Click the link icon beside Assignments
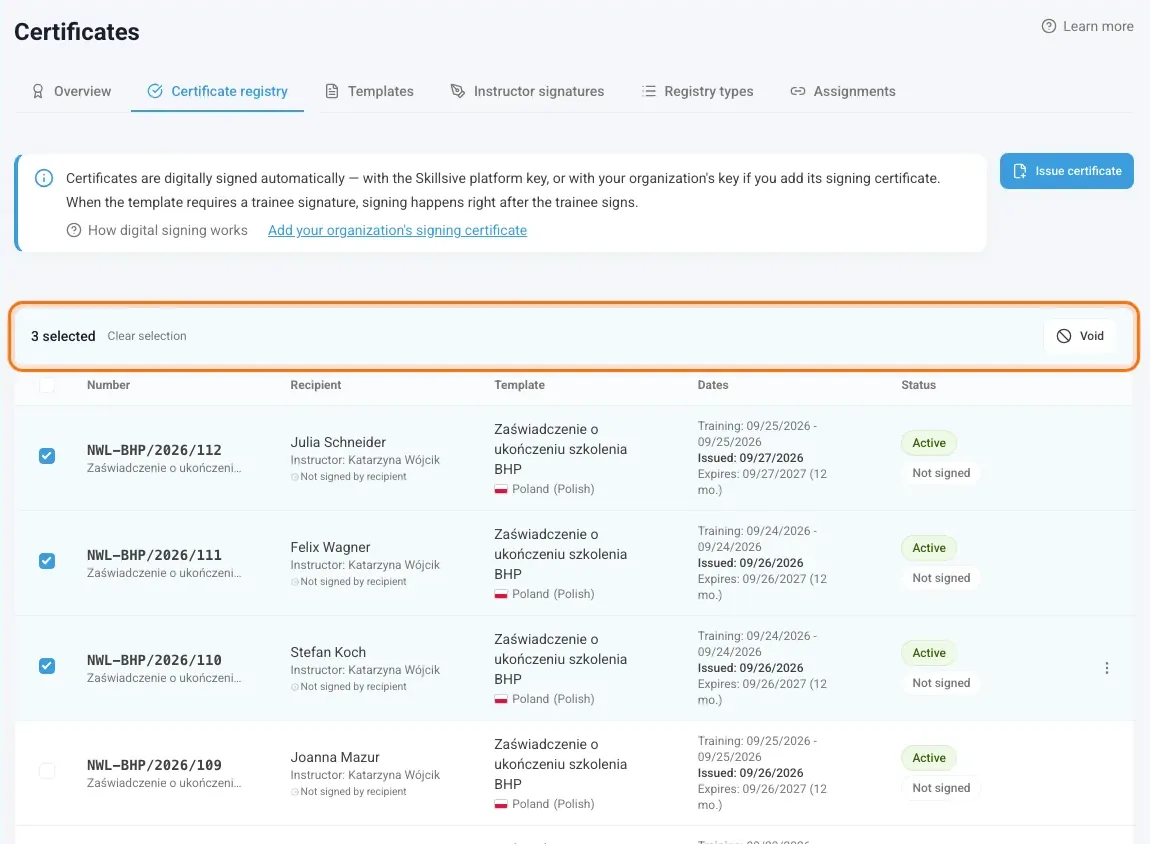The height and width of the screenshot is (844, 1150). click(798, 91)
